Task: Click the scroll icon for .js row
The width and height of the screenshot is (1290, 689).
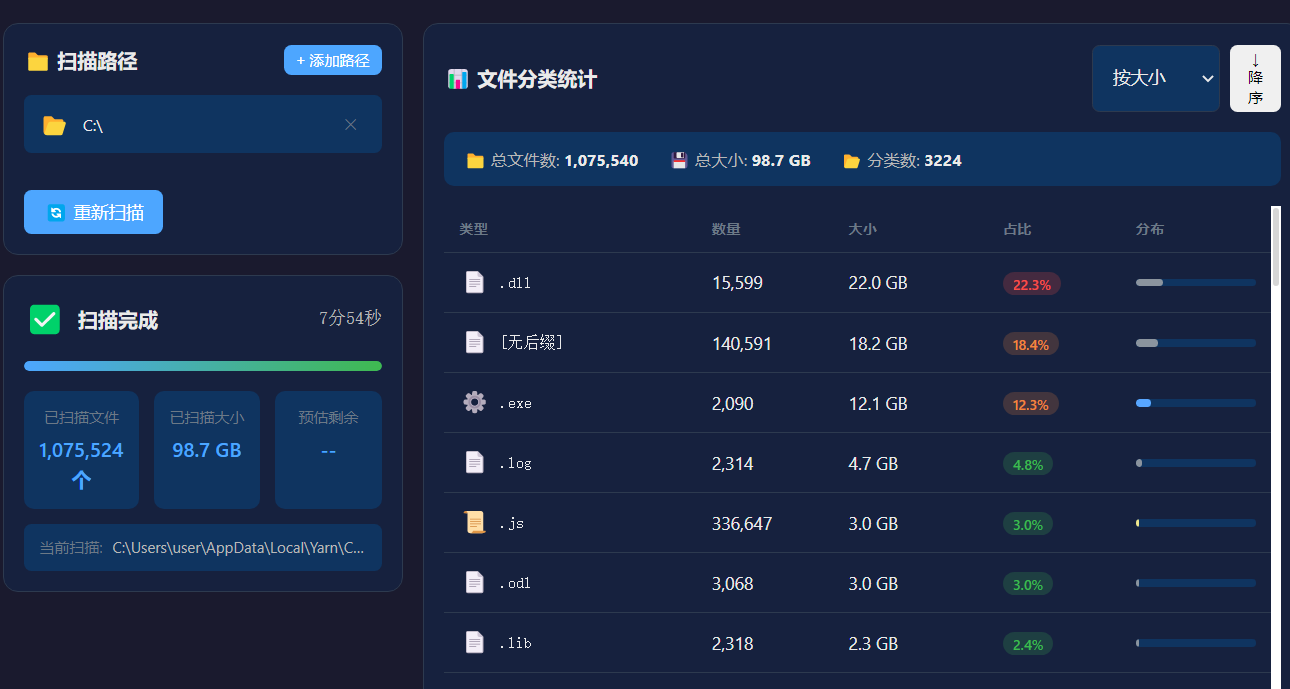Action: 475,523
